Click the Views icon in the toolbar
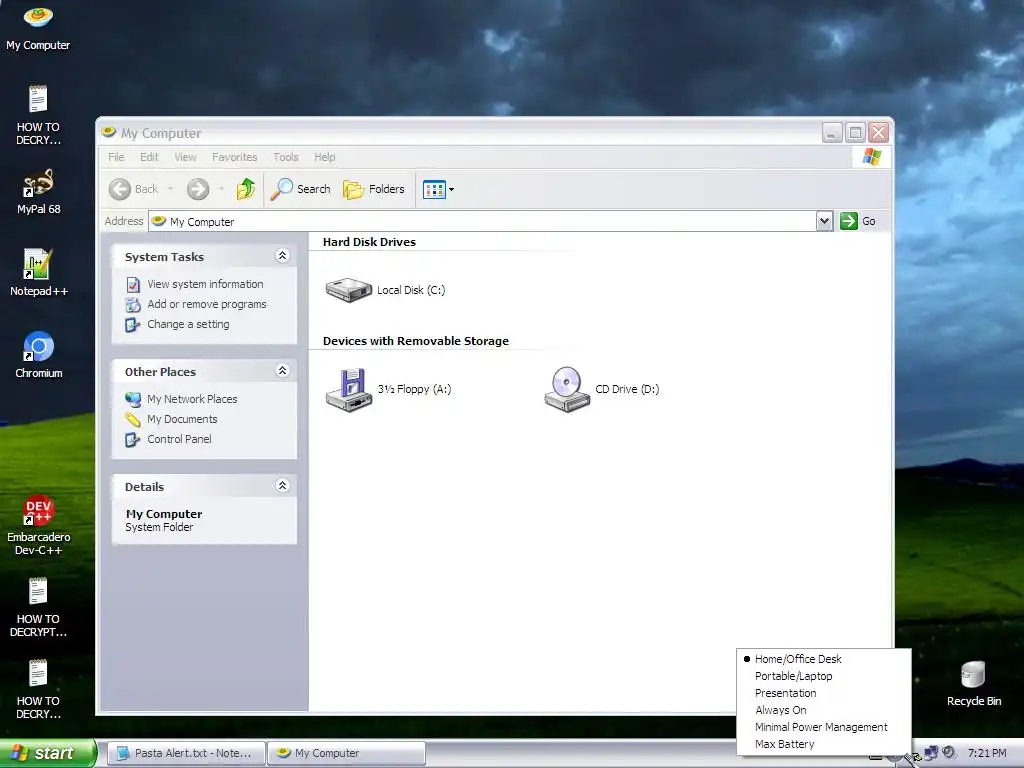The height and width of the screenshot is (768, 1024). click(434, 189)
